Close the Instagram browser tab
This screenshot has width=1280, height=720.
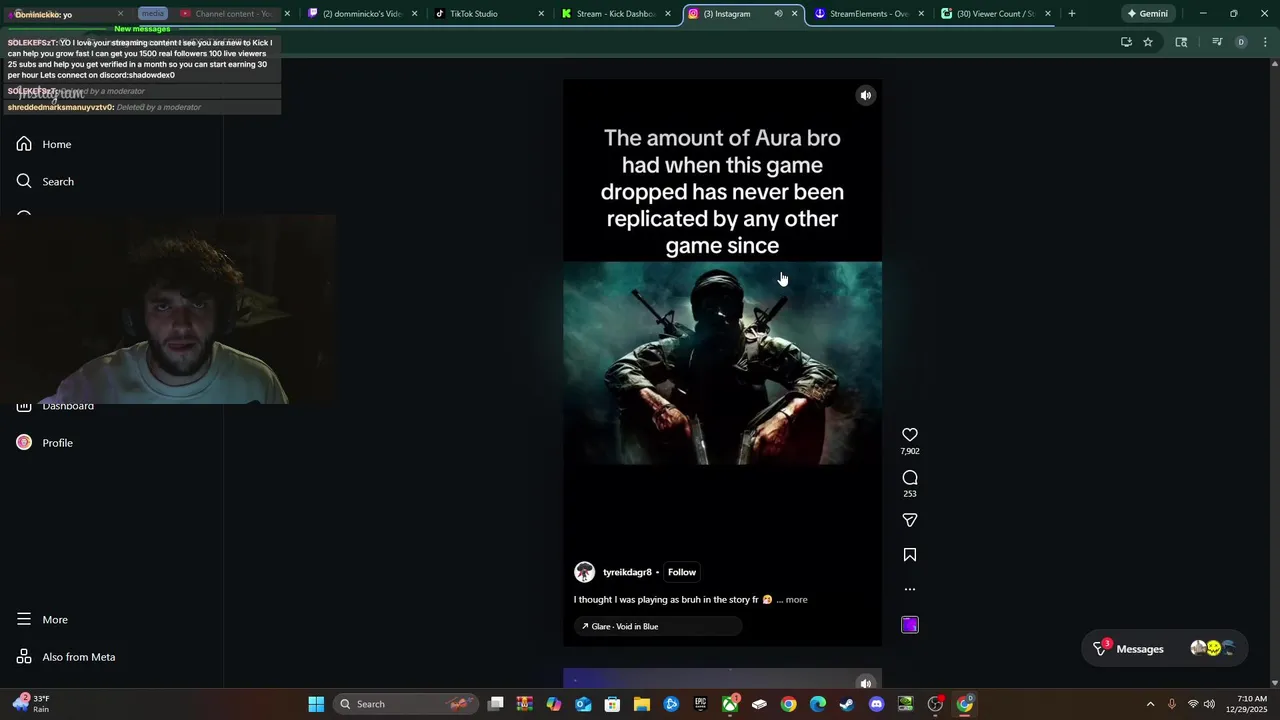click(x=795, y=14)
